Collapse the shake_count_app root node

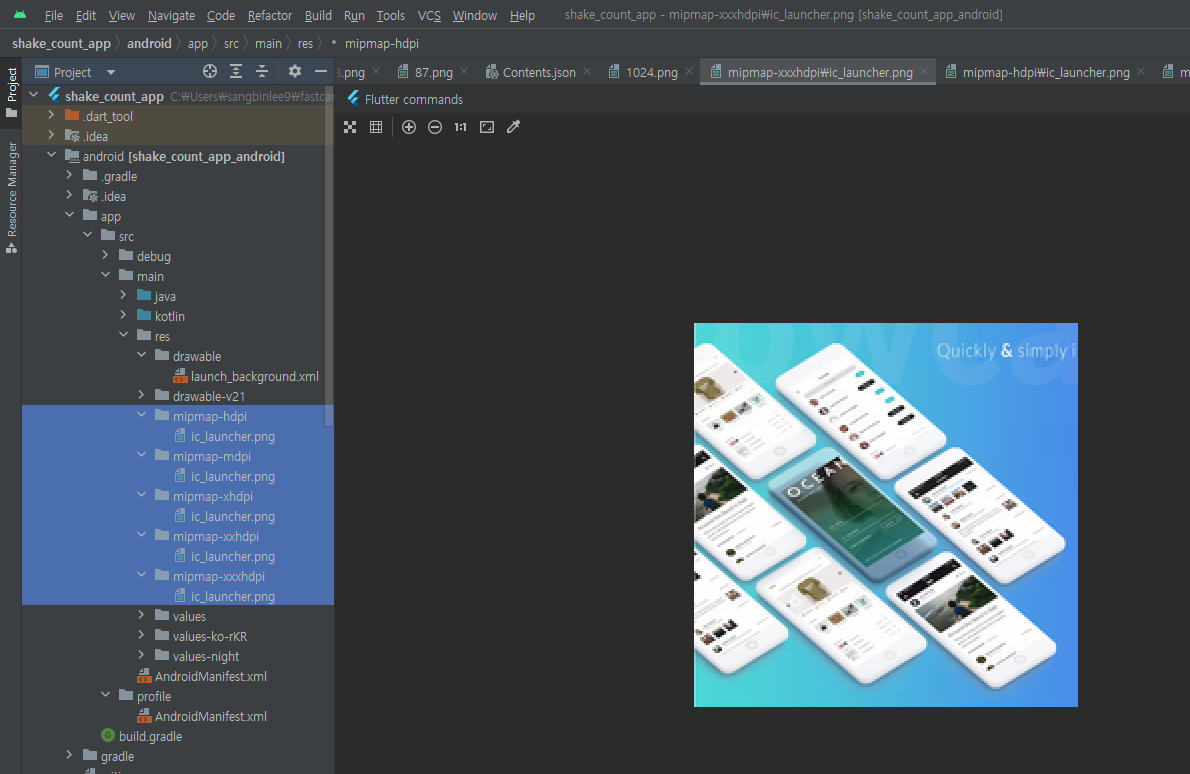tap(33, 95)
